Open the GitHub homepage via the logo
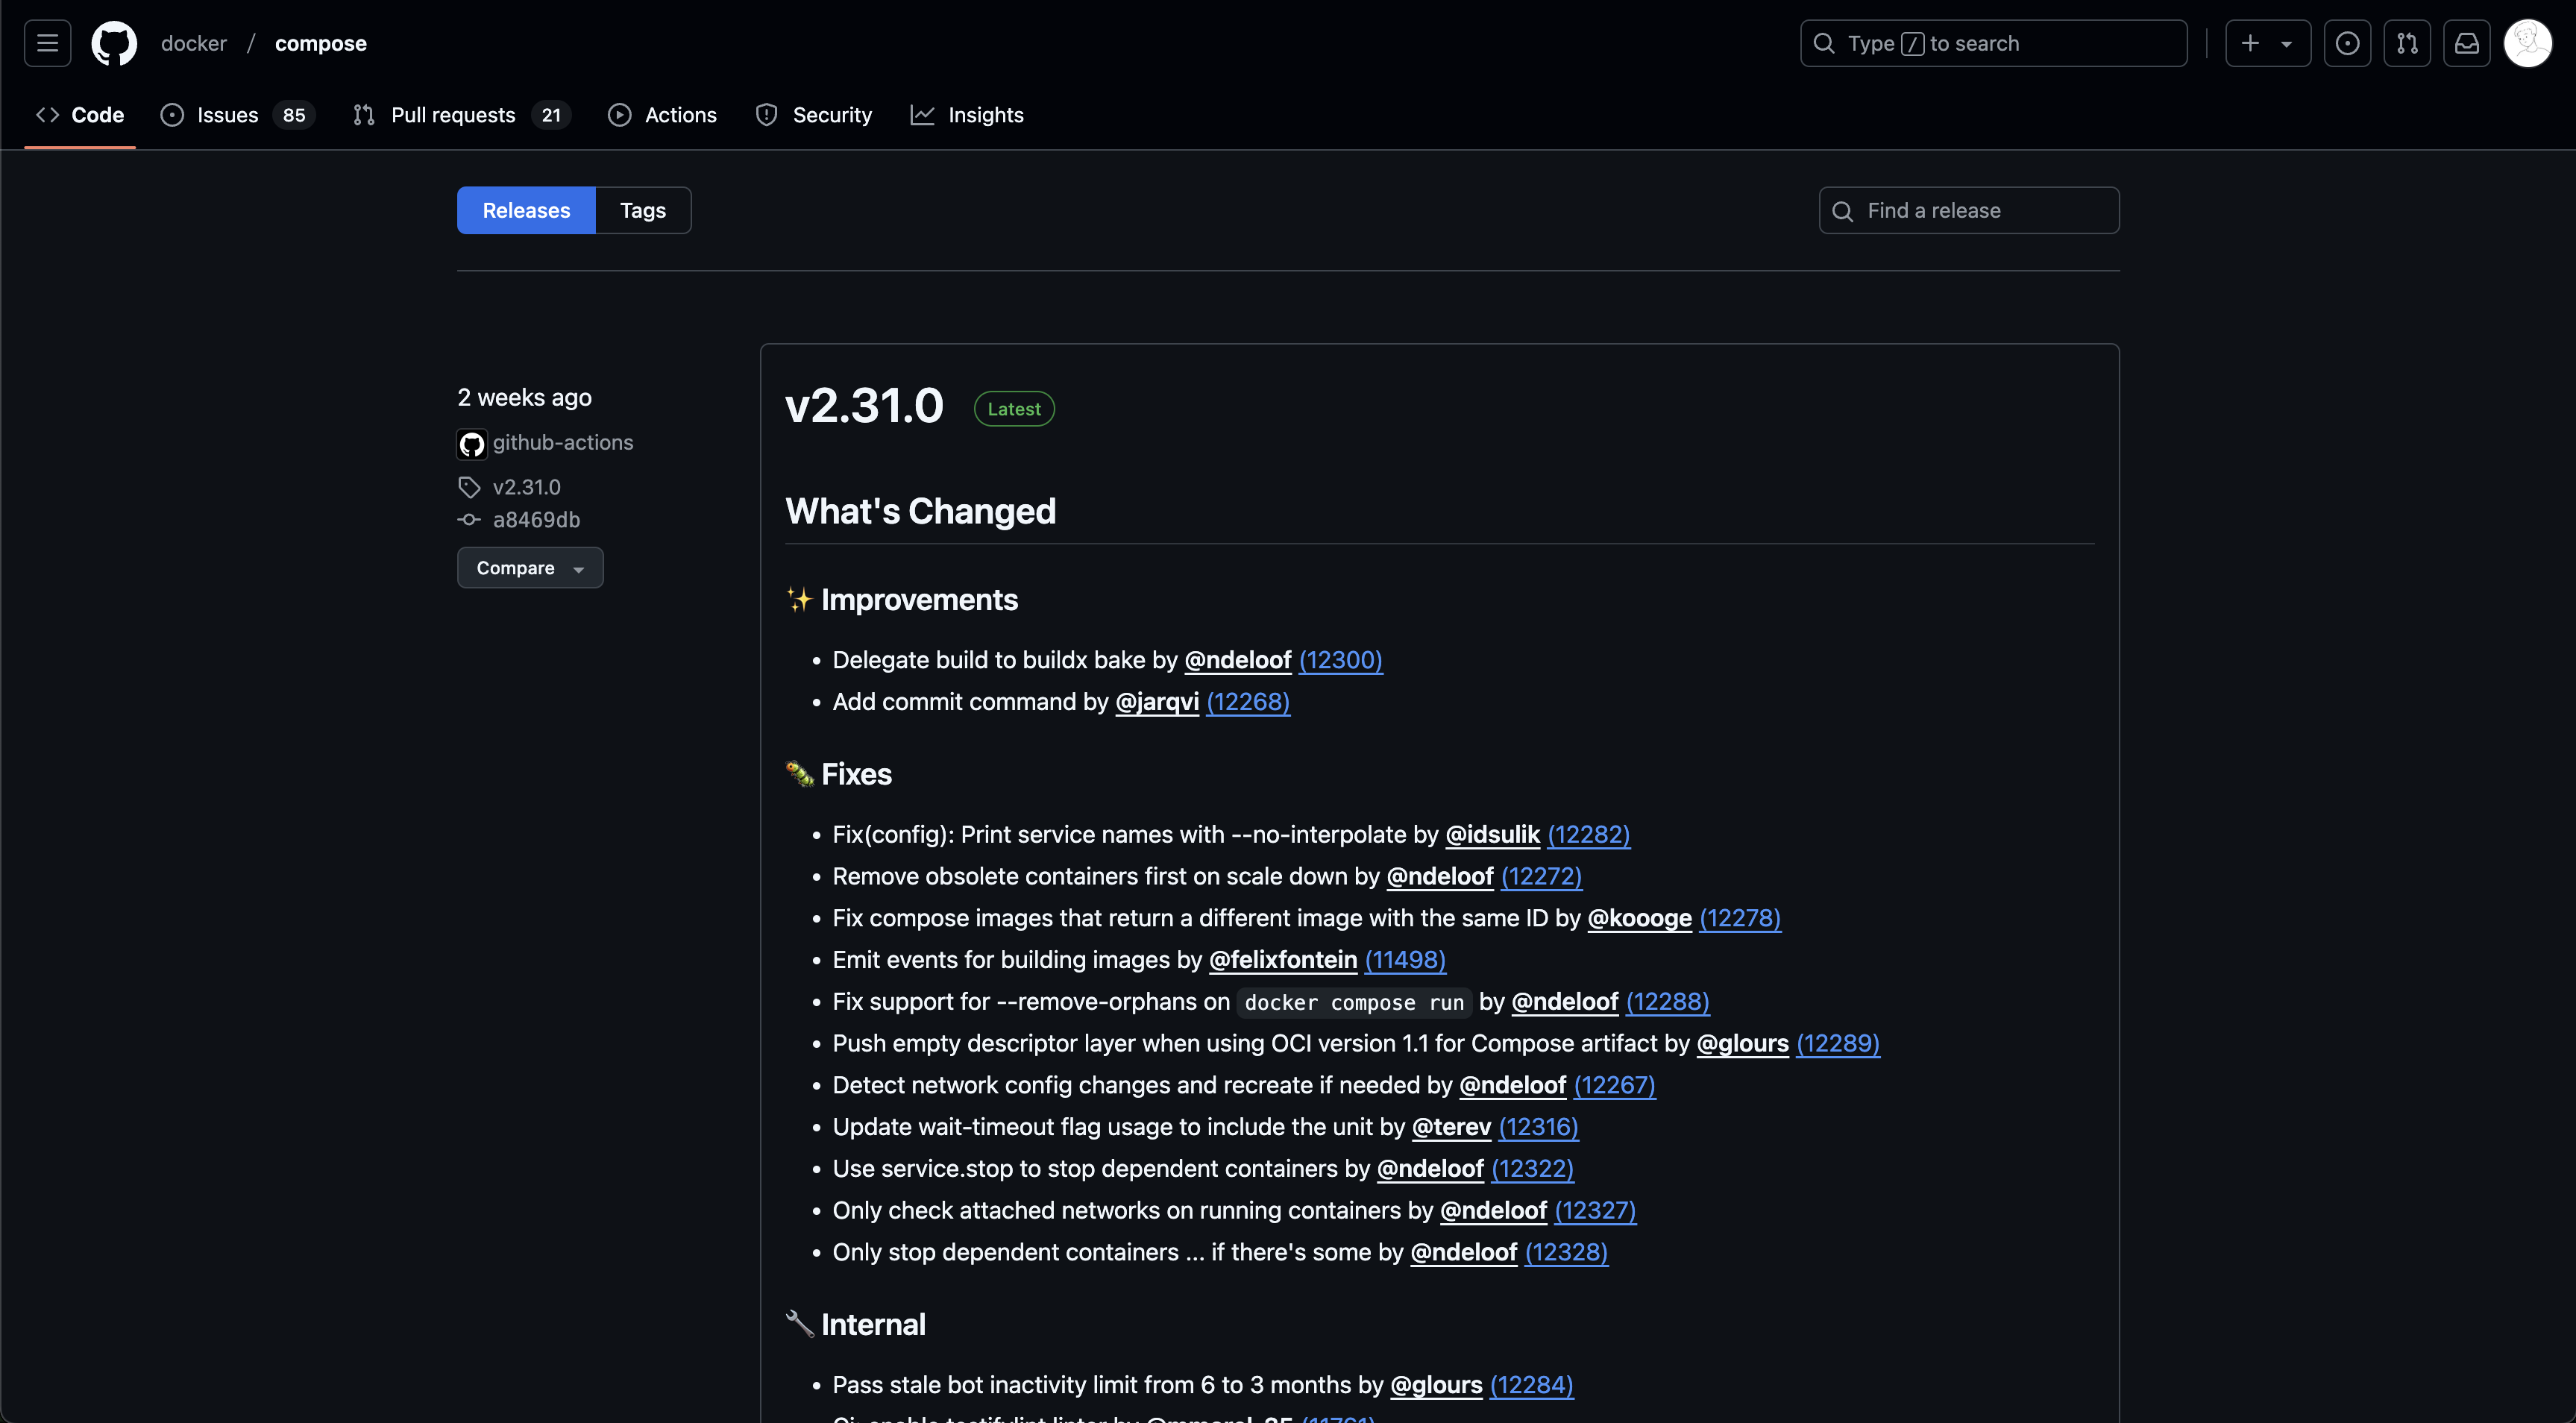The image size is (2576, 1423). (x=114, y=43)
